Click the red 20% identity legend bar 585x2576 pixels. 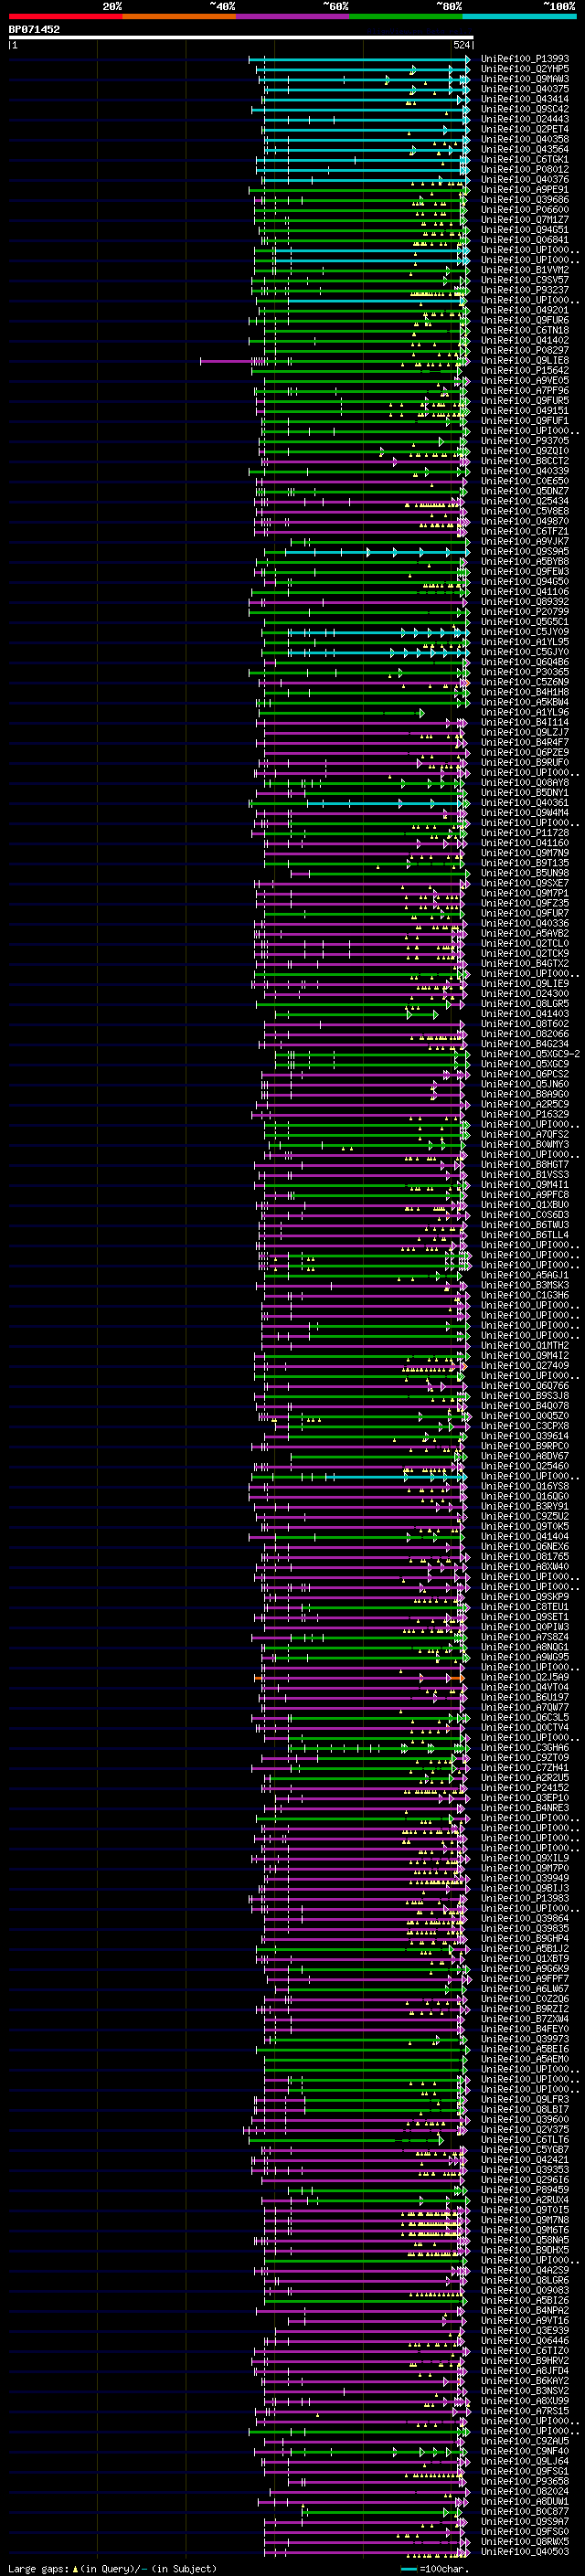(66, 16)
